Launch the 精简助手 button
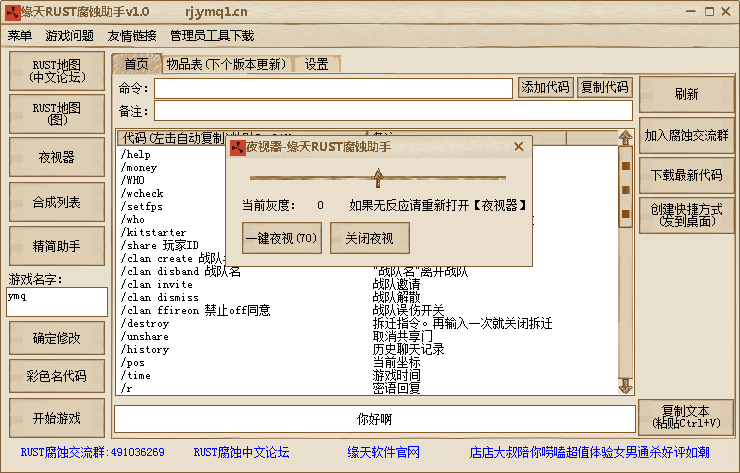The image size is (740, 473). (57, 245)
